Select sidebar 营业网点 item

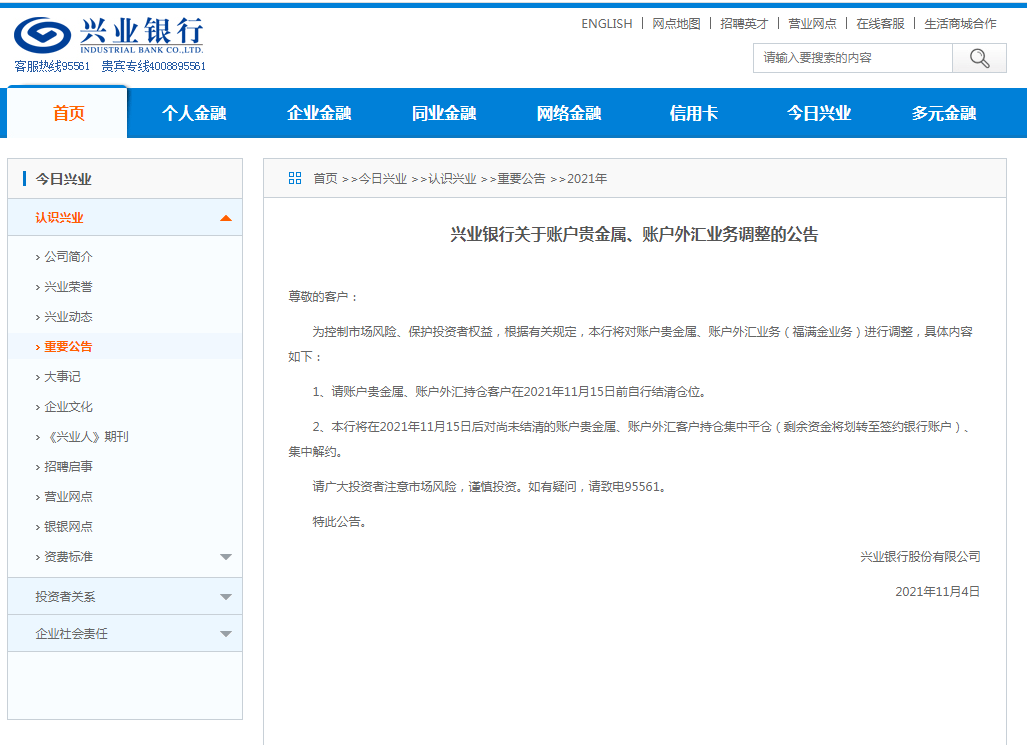(68, 497)
